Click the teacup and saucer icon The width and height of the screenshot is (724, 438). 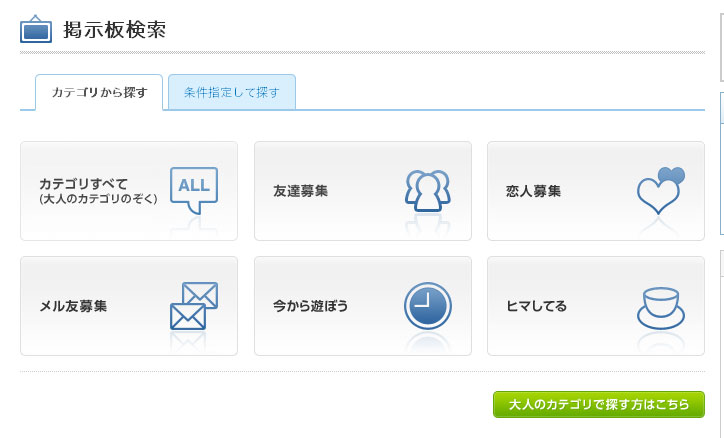[661, 308]
